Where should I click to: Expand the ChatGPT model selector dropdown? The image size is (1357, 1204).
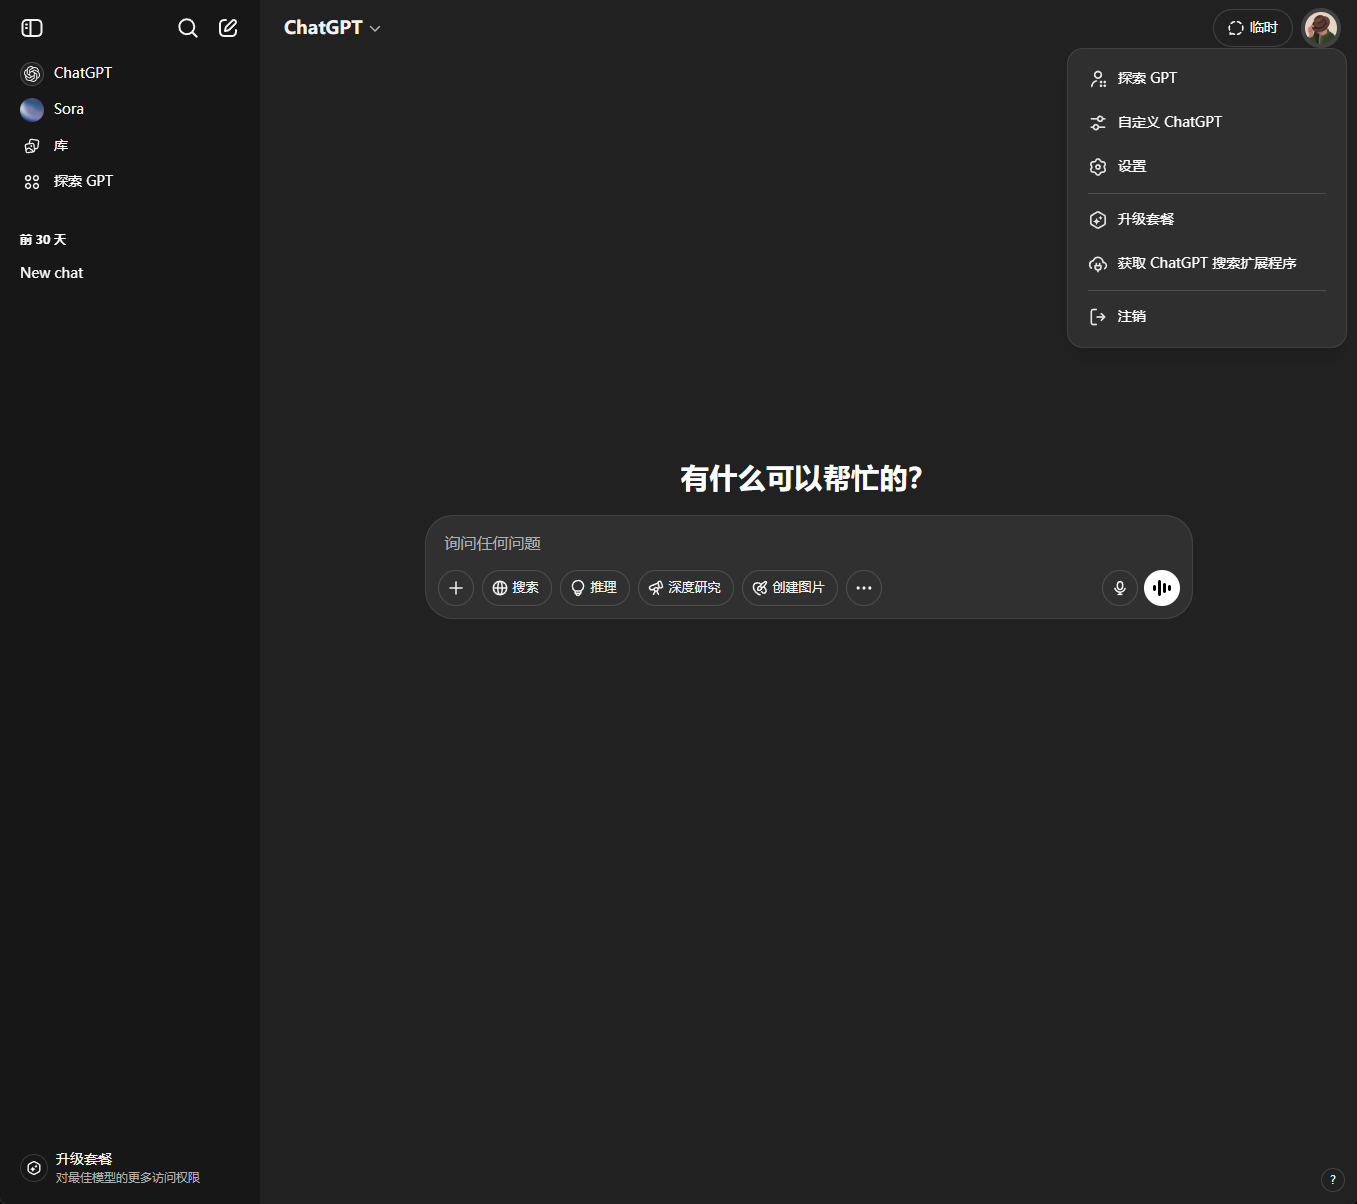332,28
